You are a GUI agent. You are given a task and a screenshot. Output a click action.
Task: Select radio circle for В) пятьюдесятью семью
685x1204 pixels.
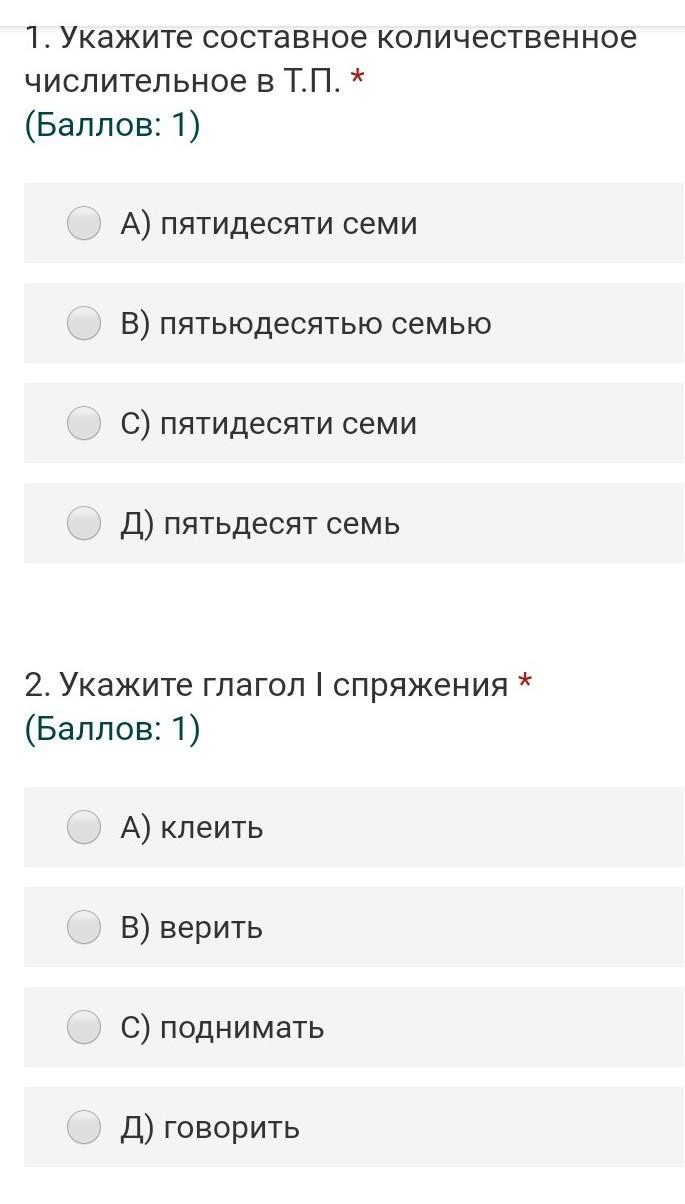[84, 323]
